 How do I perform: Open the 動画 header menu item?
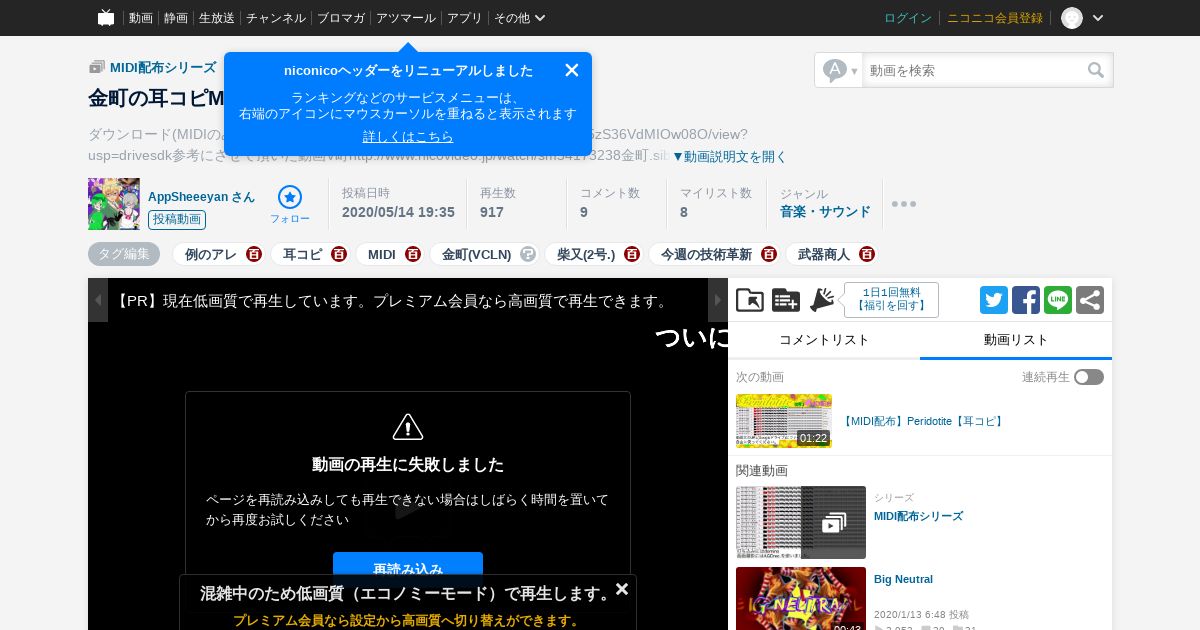click(x=141, y=18)
